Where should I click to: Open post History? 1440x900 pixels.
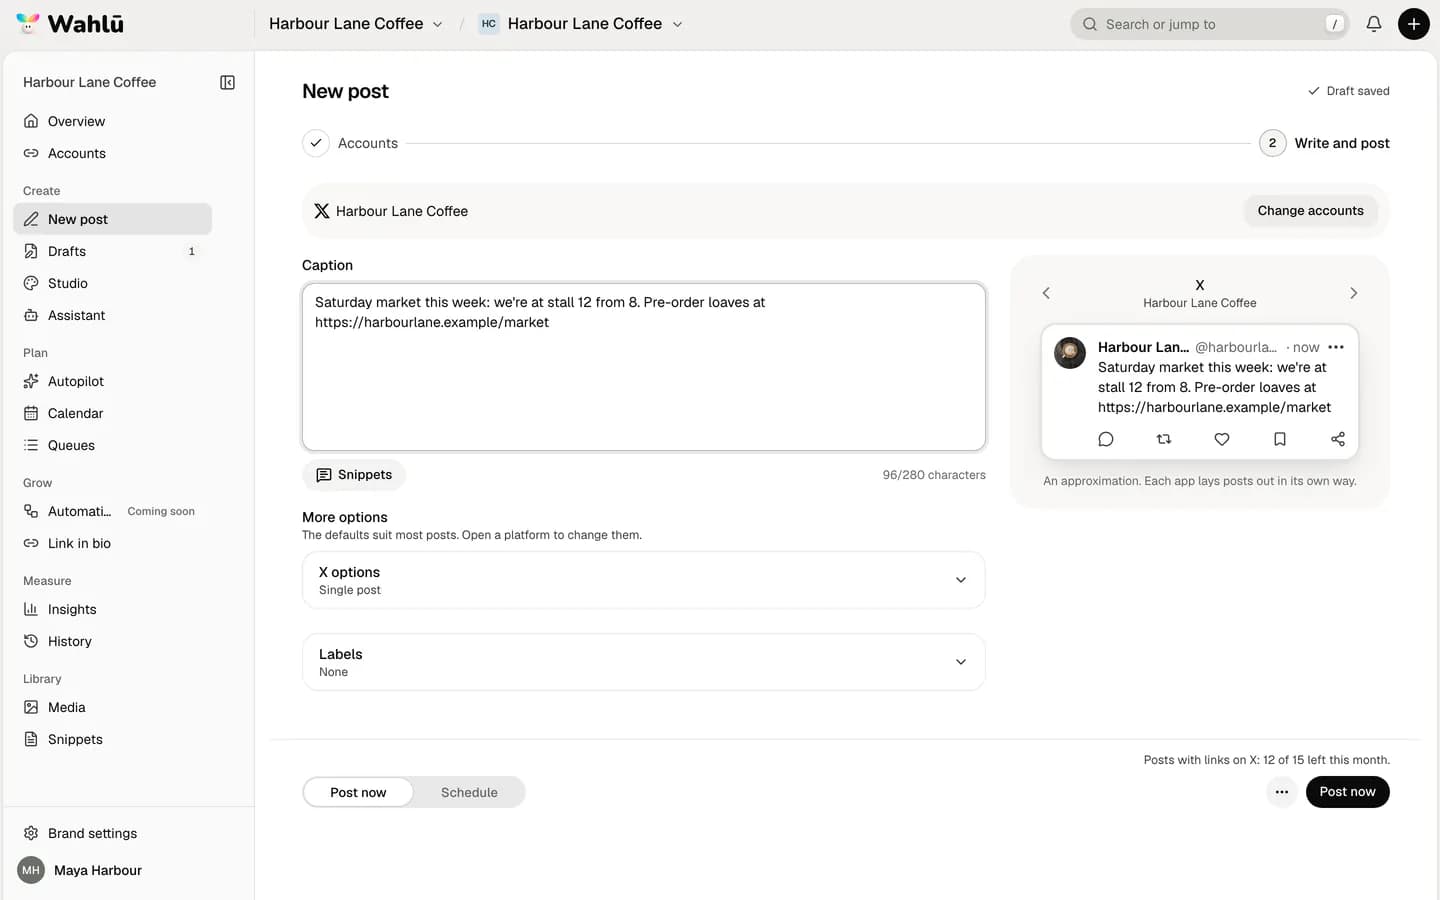[x=112, y=641]
